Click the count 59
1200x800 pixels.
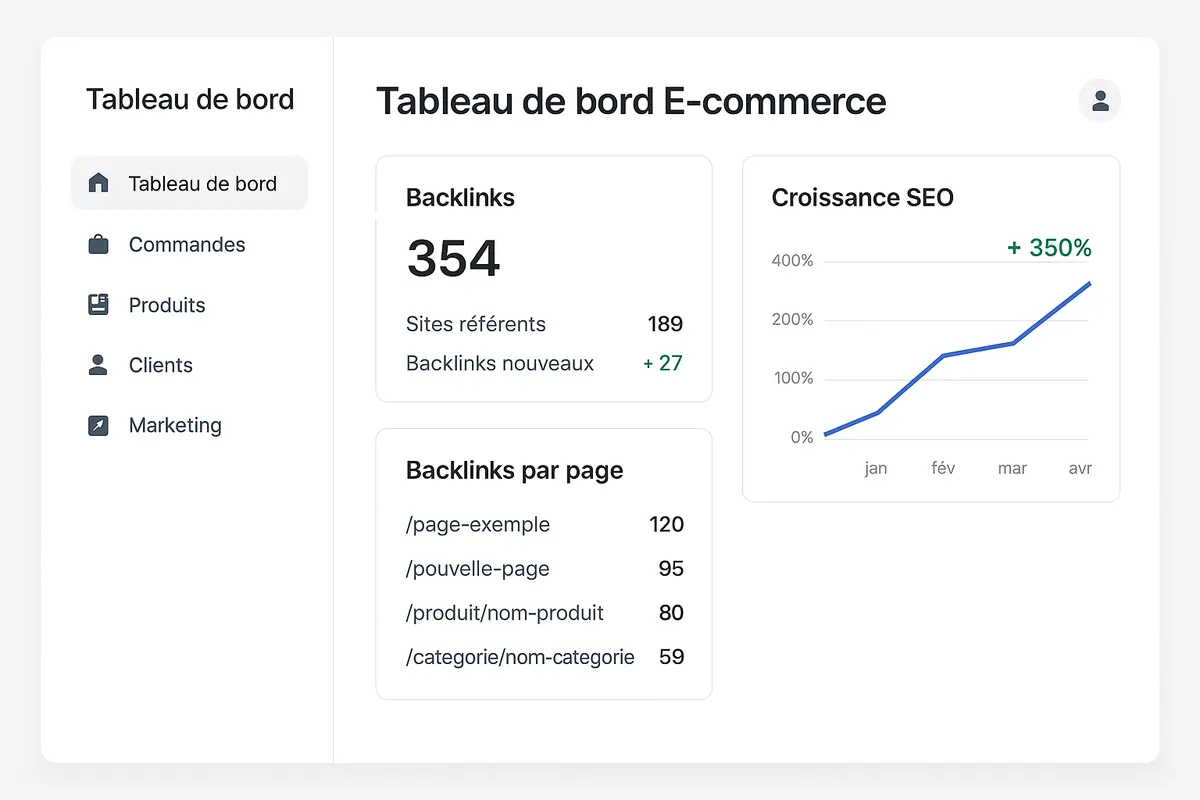(x=671, y=657)
